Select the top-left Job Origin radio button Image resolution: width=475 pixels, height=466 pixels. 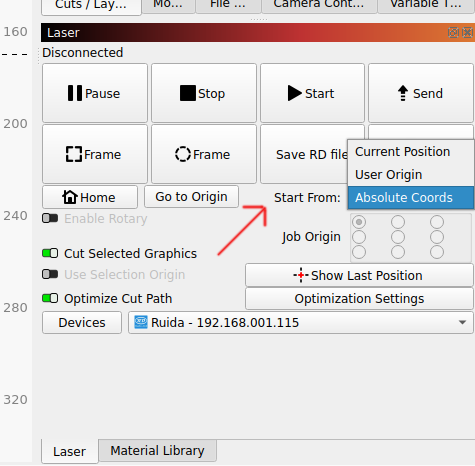pos(359,222)
